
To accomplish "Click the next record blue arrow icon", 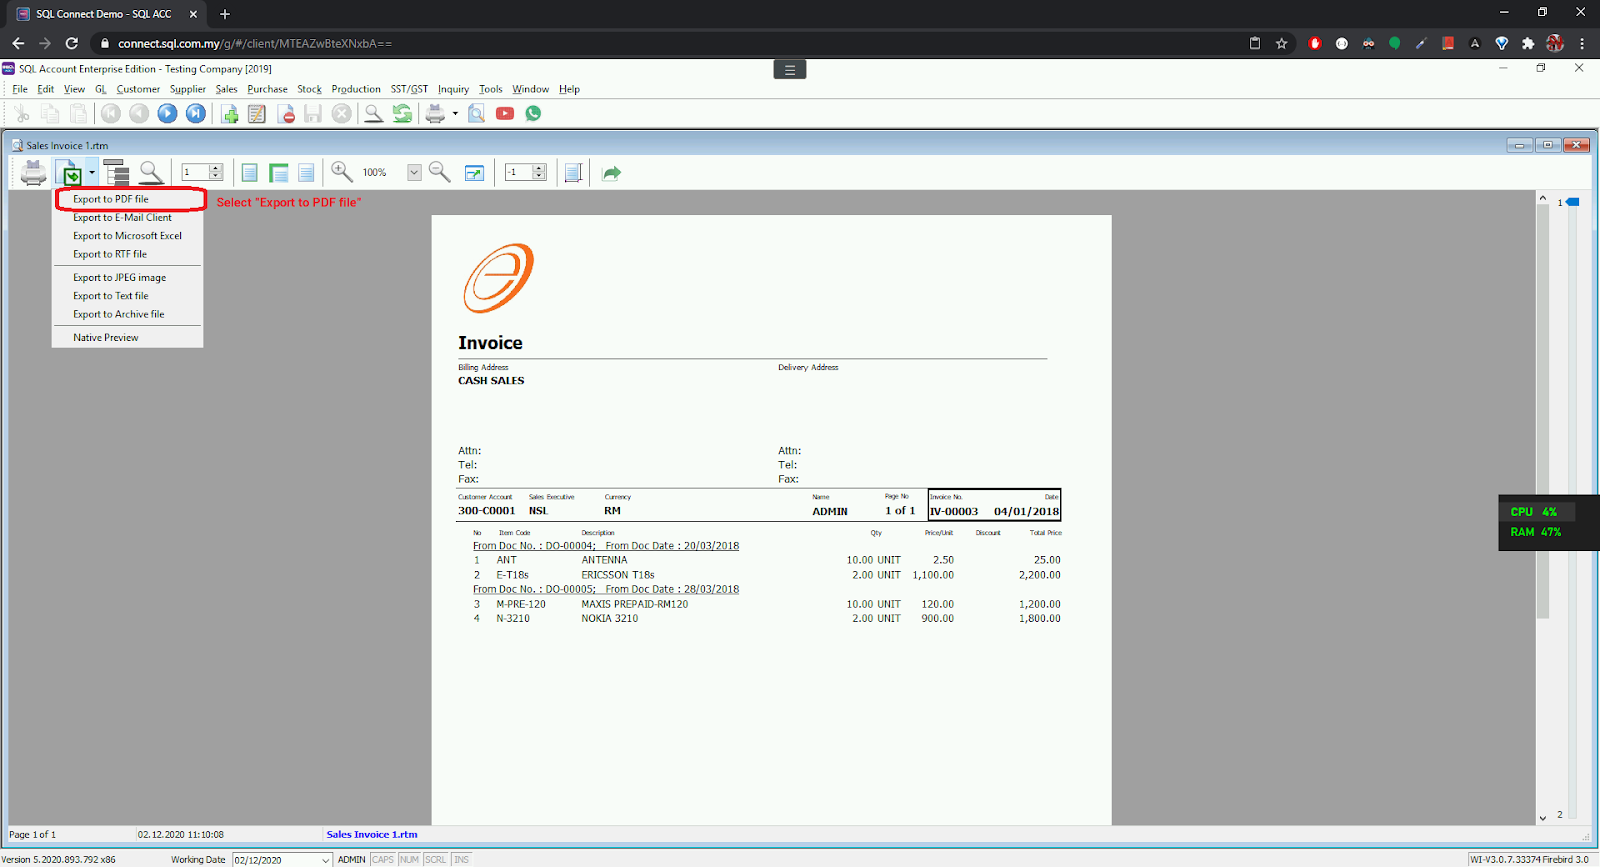I will [167, 113].
